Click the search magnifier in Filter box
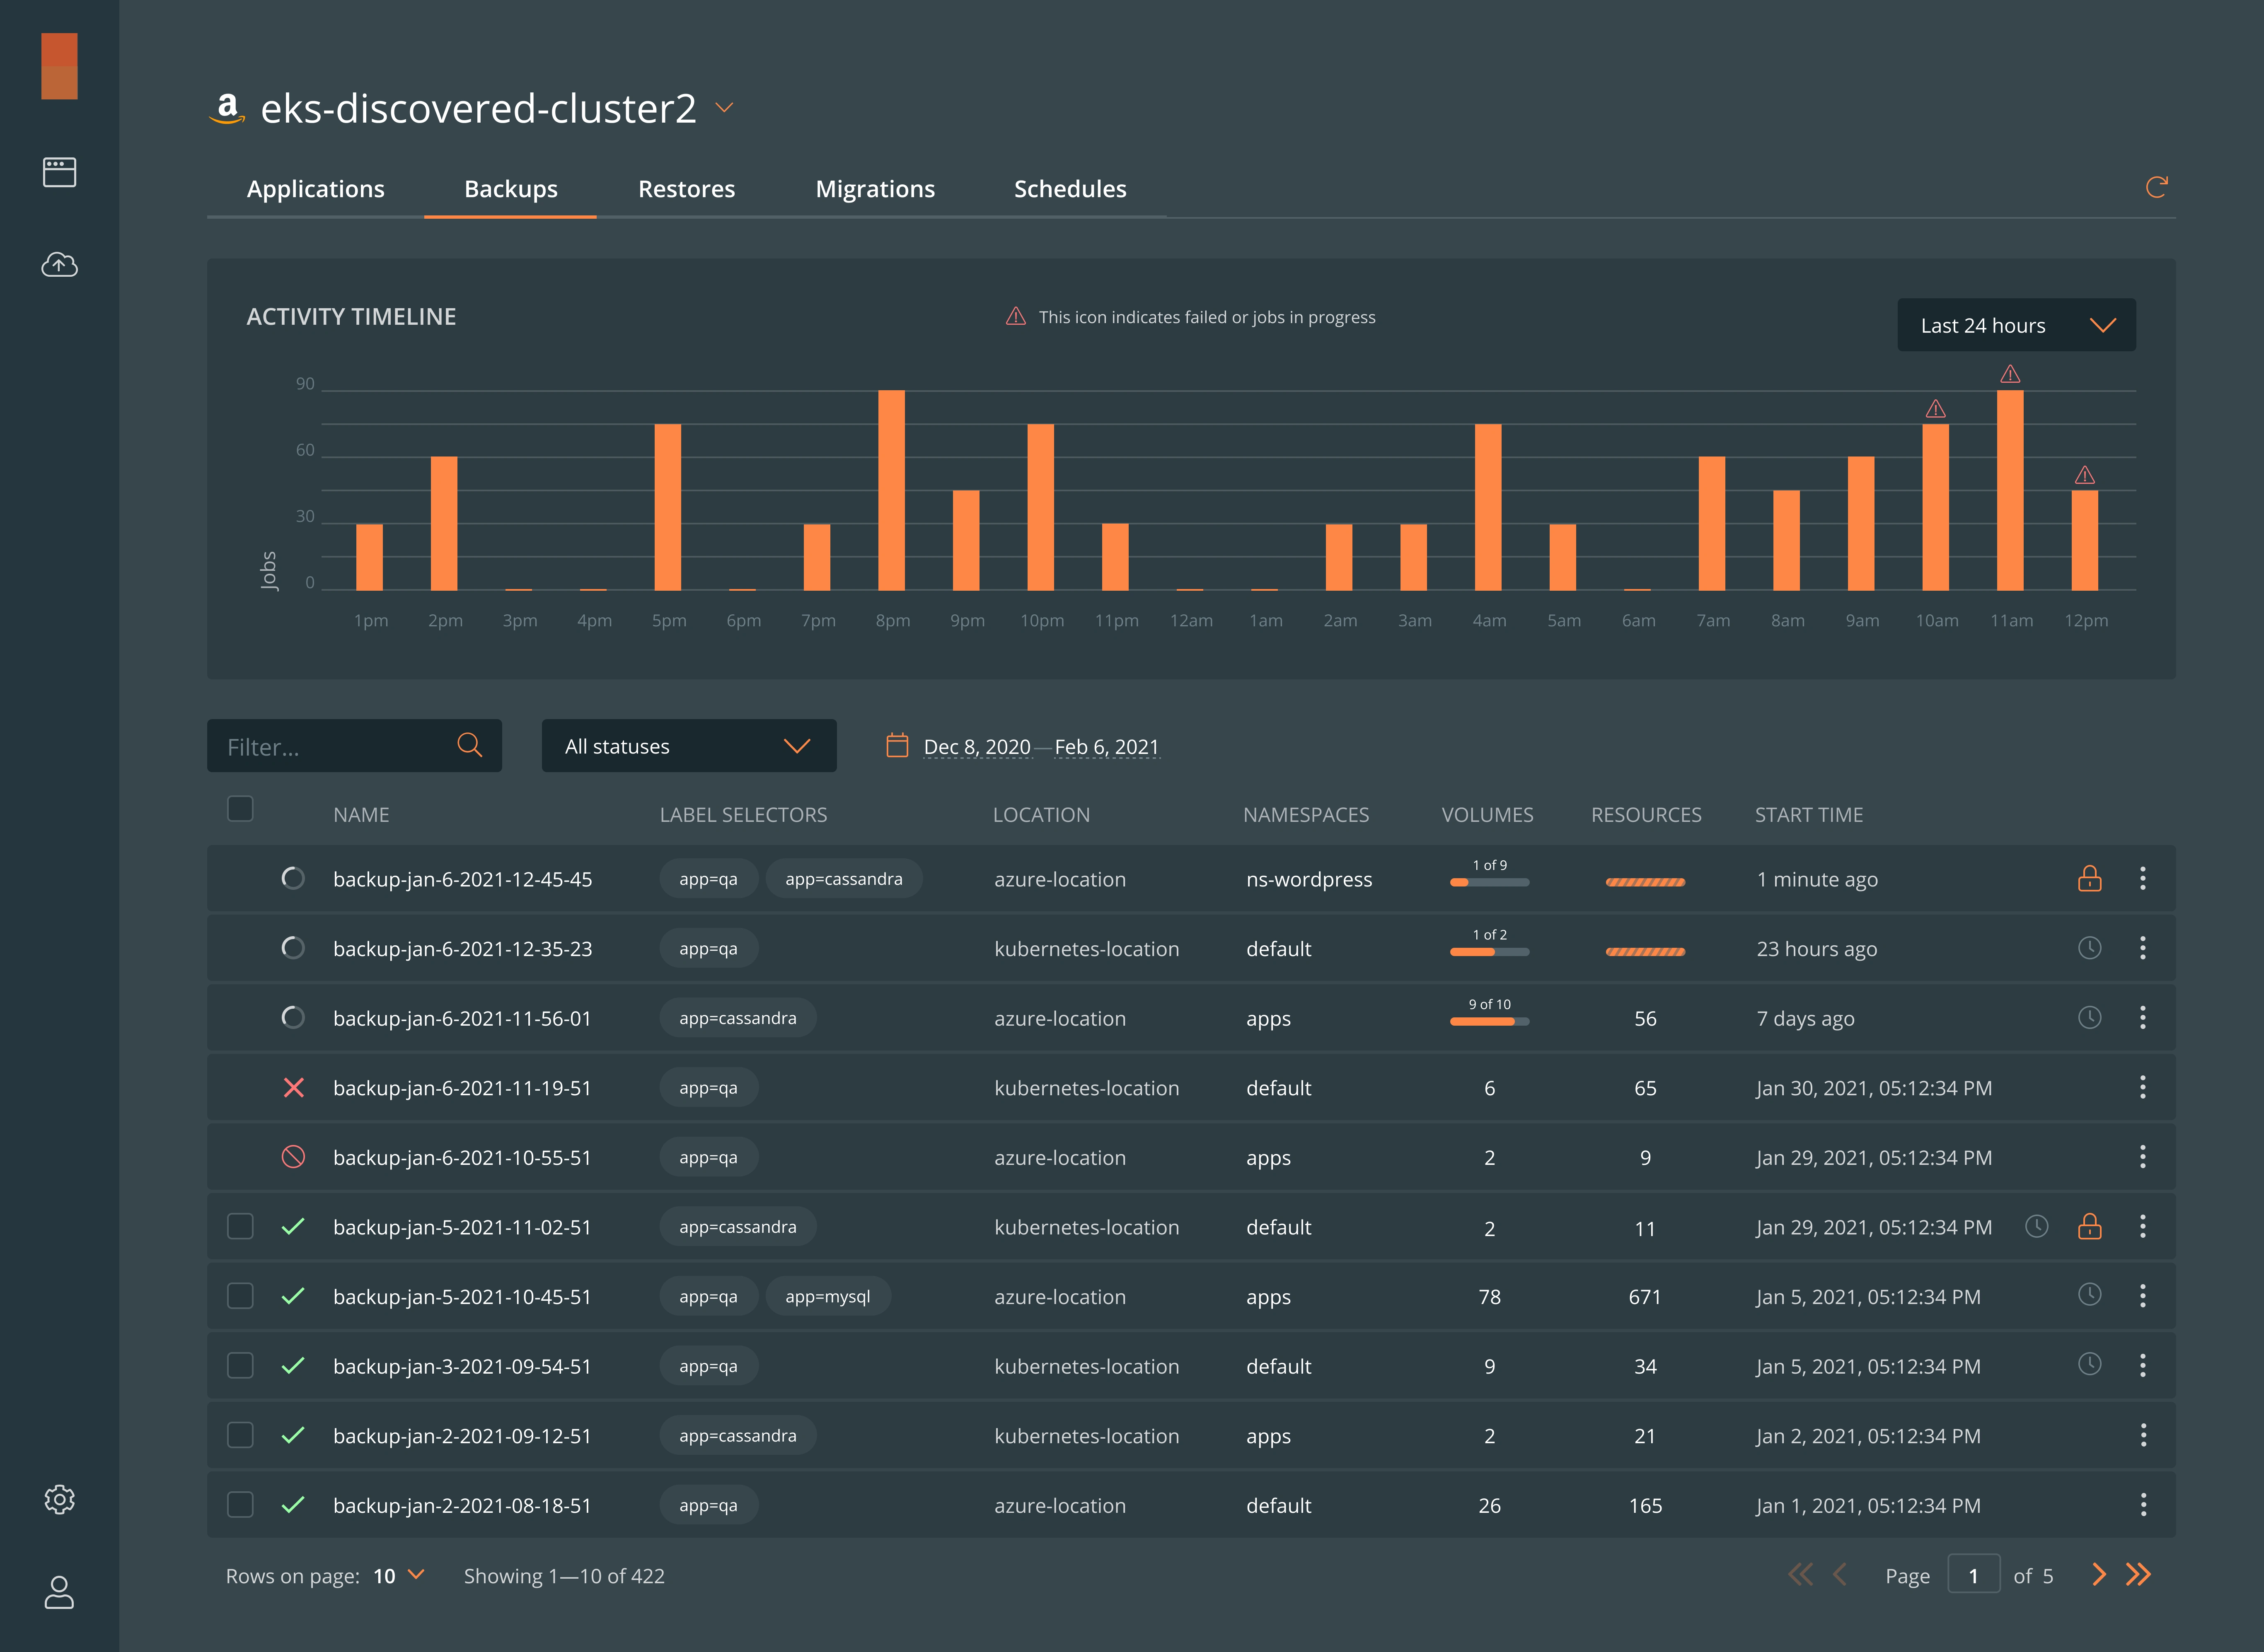 (x=469, y=745)
